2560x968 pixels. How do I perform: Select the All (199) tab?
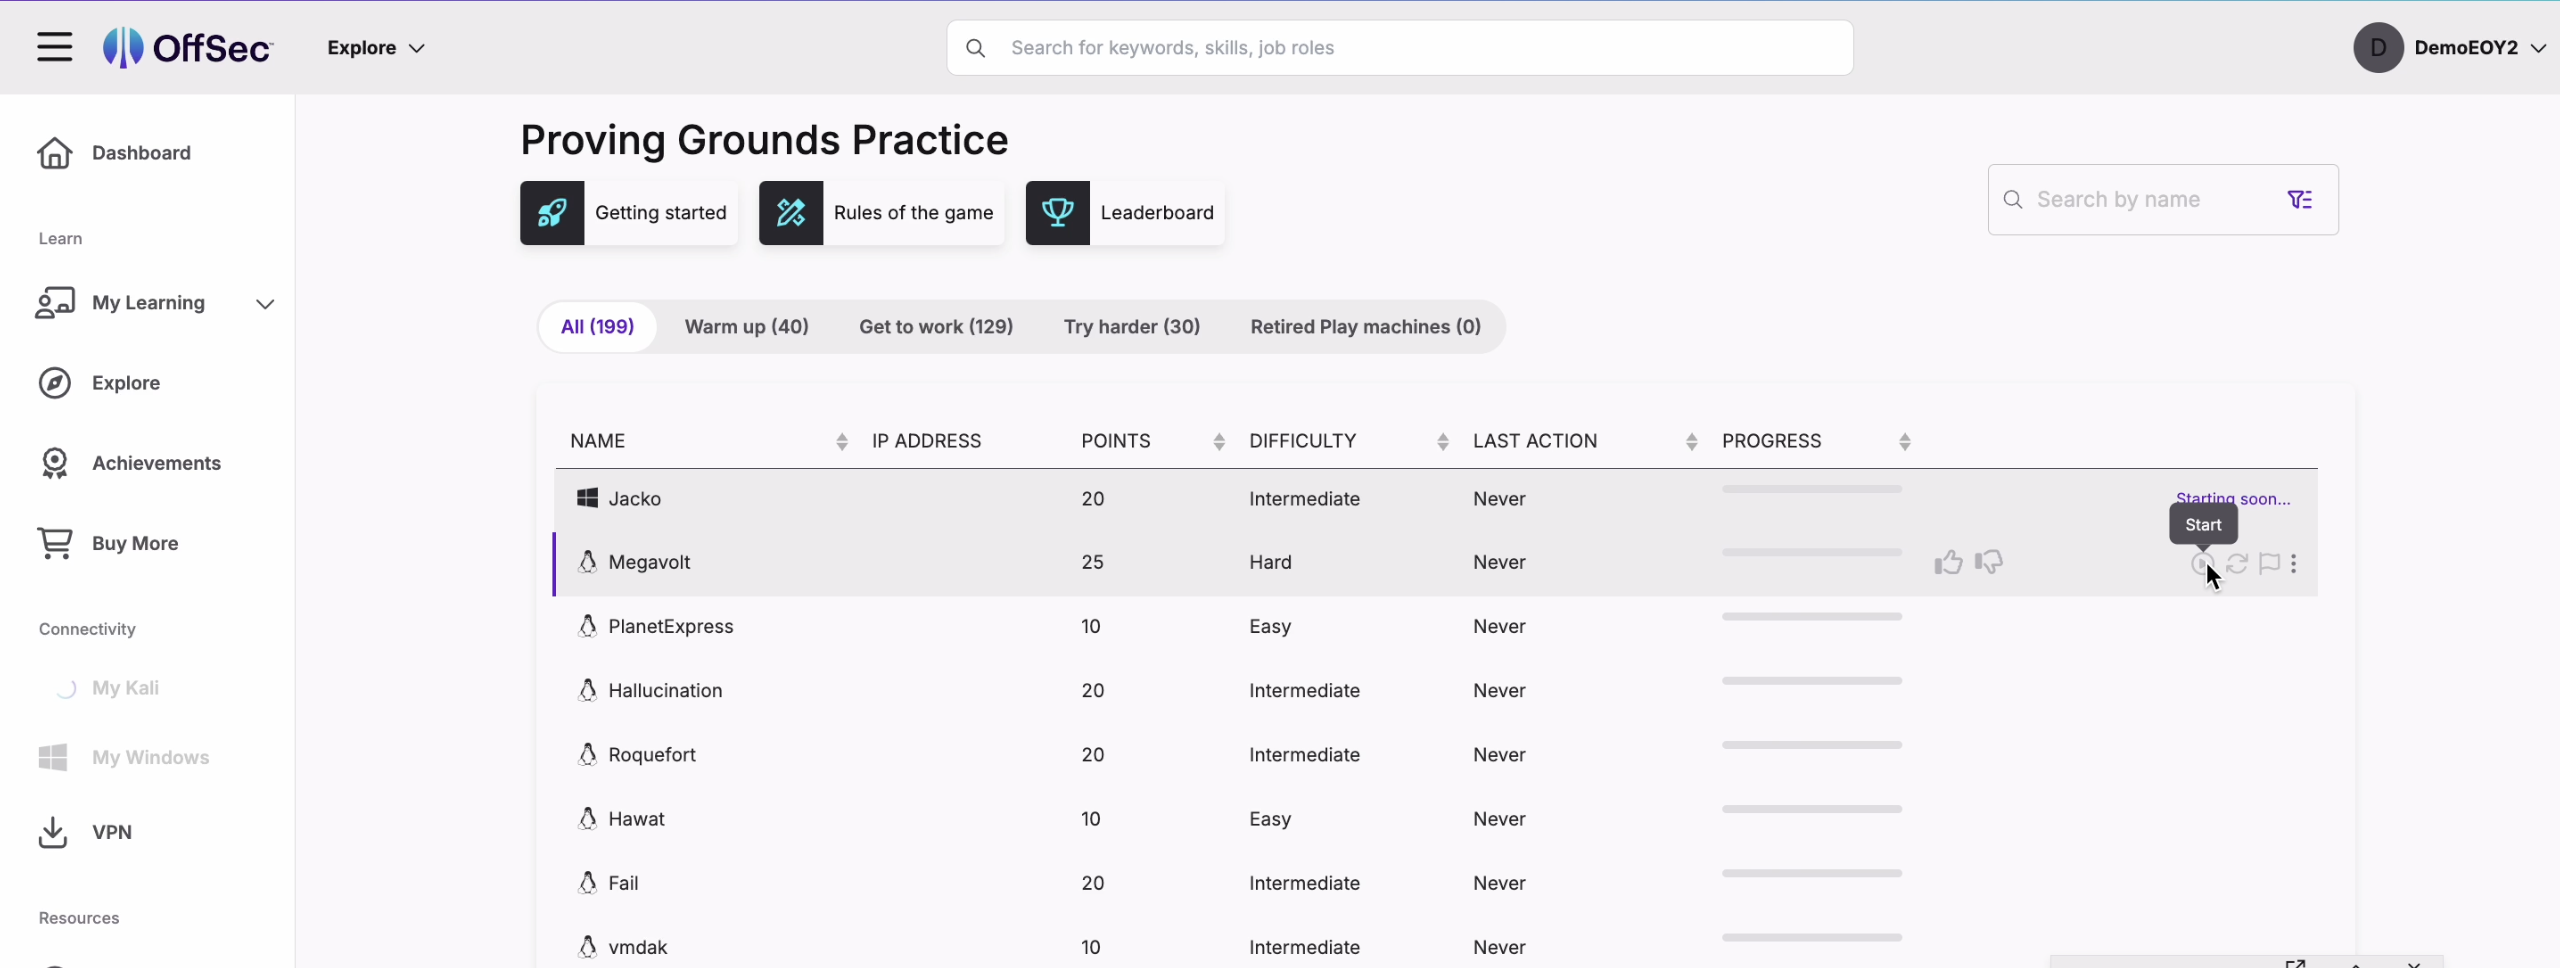tap(597, 327)
